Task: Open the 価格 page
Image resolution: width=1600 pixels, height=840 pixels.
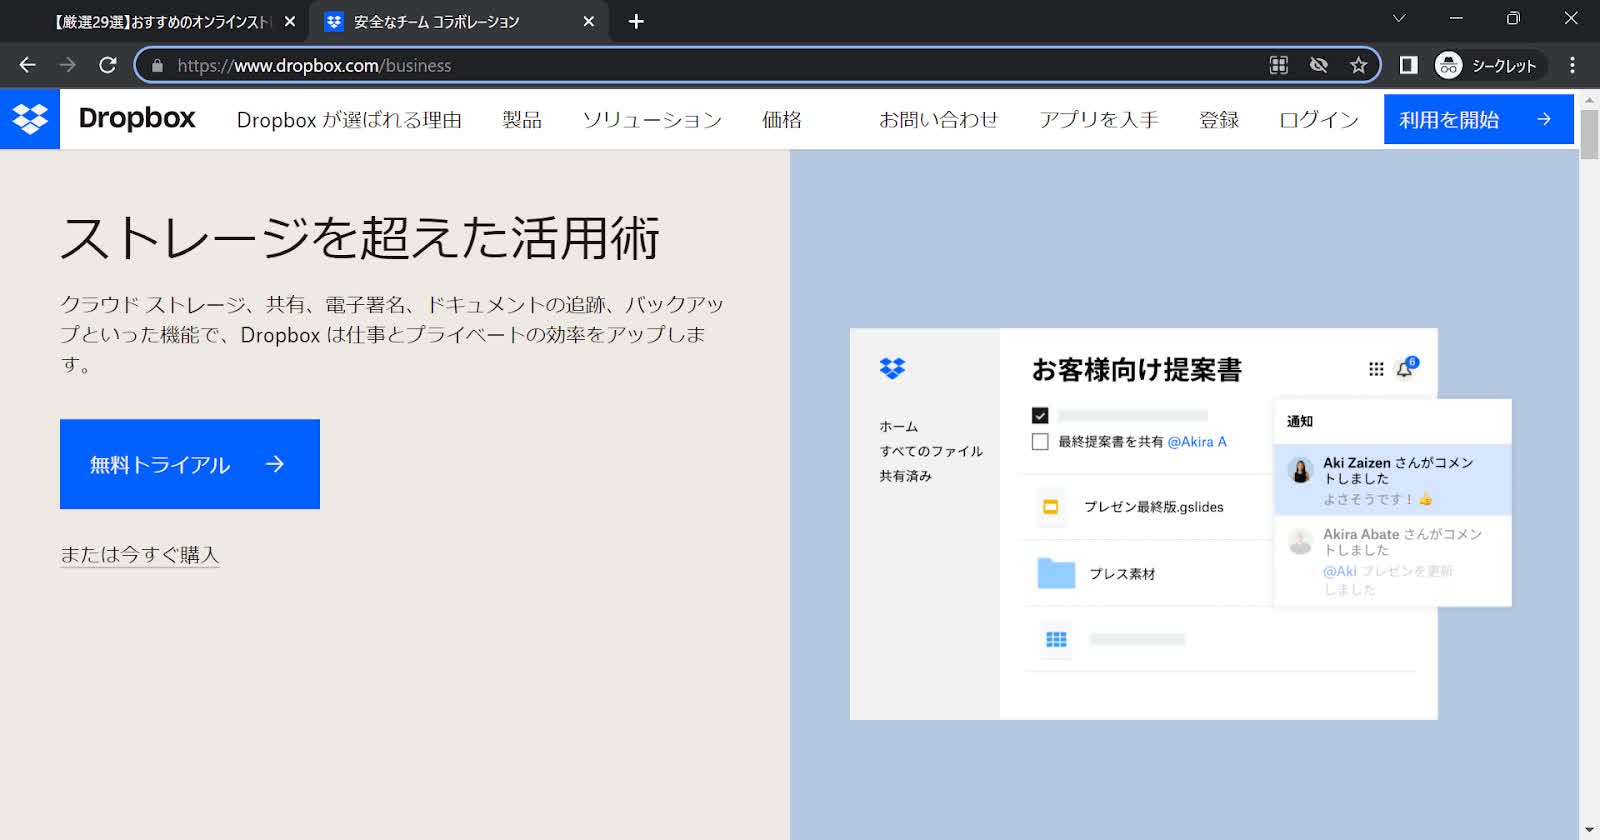Action: coord(782,120)
